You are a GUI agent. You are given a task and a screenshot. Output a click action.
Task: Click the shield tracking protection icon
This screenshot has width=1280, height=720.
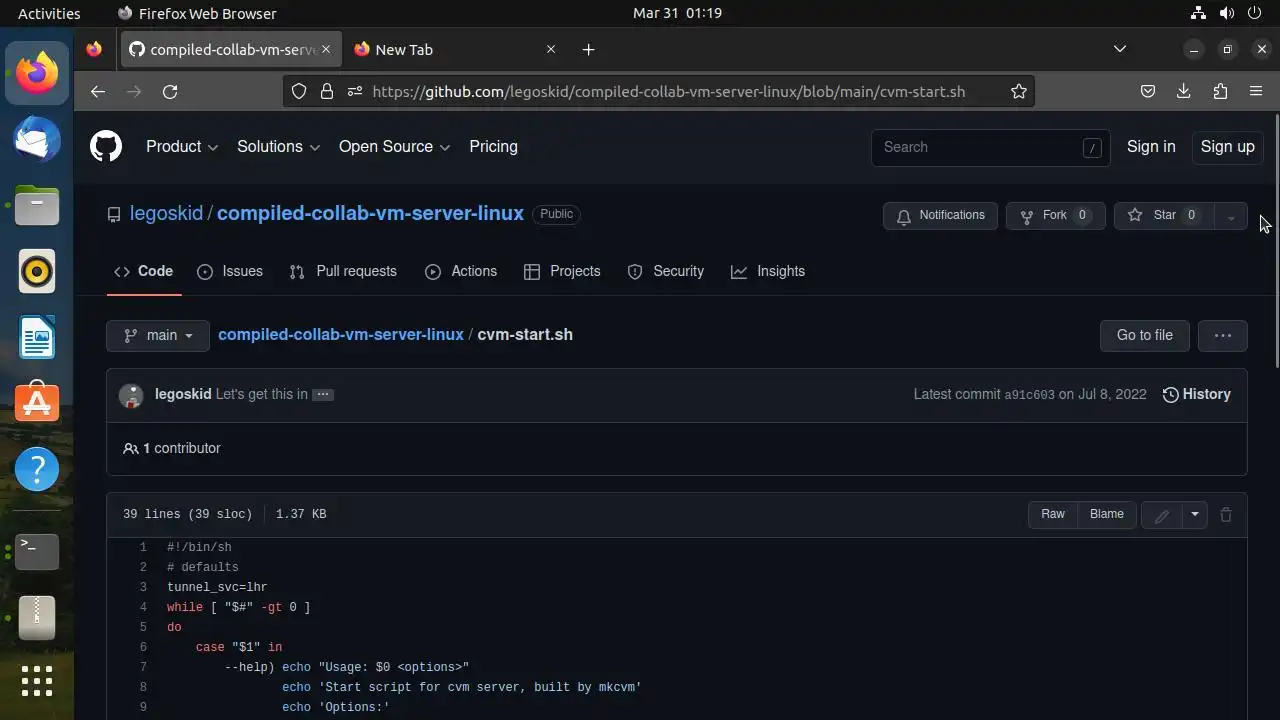[298, 91]
